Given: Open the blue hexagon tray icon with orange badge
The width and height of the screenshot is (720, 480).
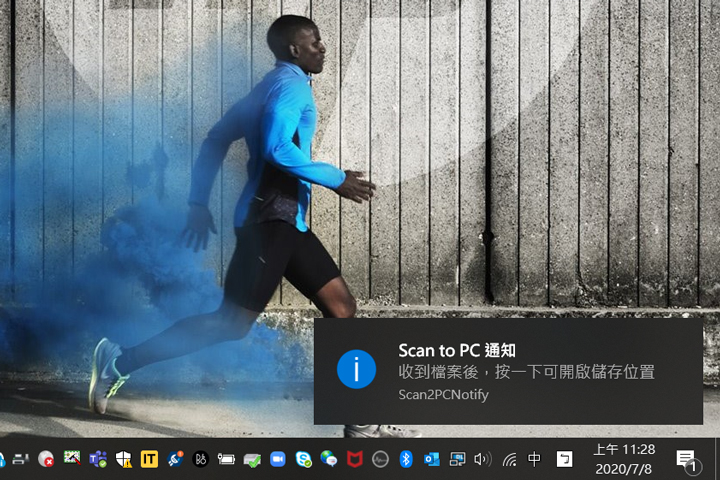Looking at the screenshot, I should tap(175, 459).
